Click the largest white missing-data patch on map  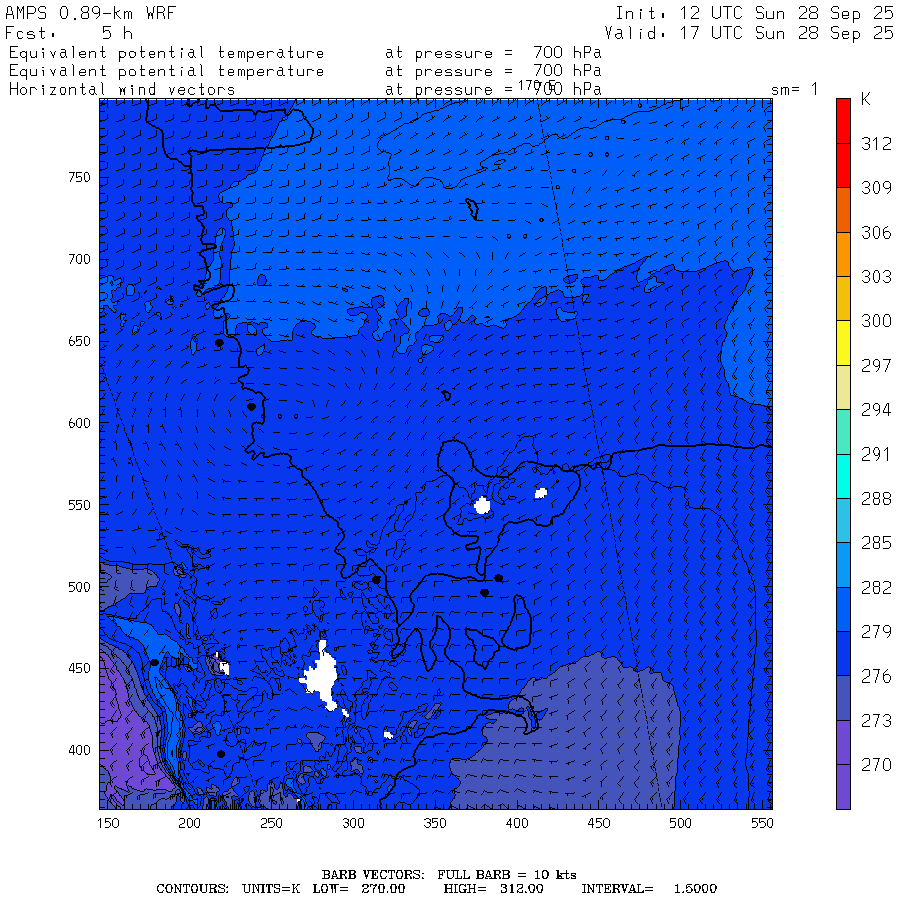(323, 676)
